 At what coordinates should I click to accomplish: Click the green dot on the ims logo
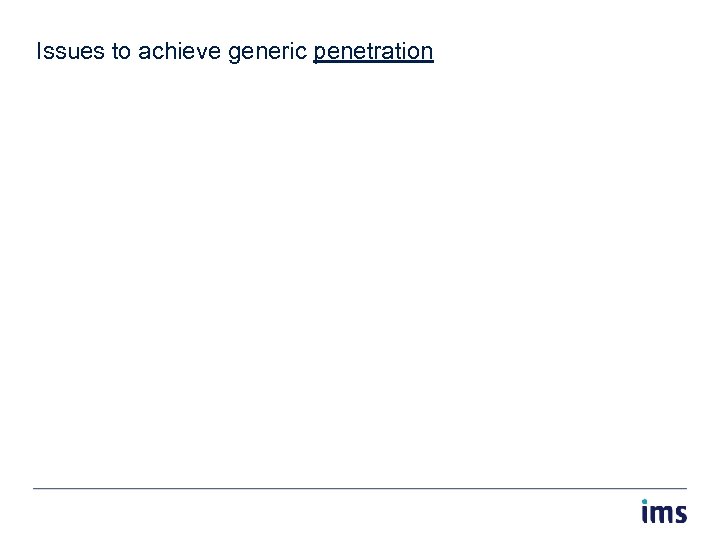(646, 502)
